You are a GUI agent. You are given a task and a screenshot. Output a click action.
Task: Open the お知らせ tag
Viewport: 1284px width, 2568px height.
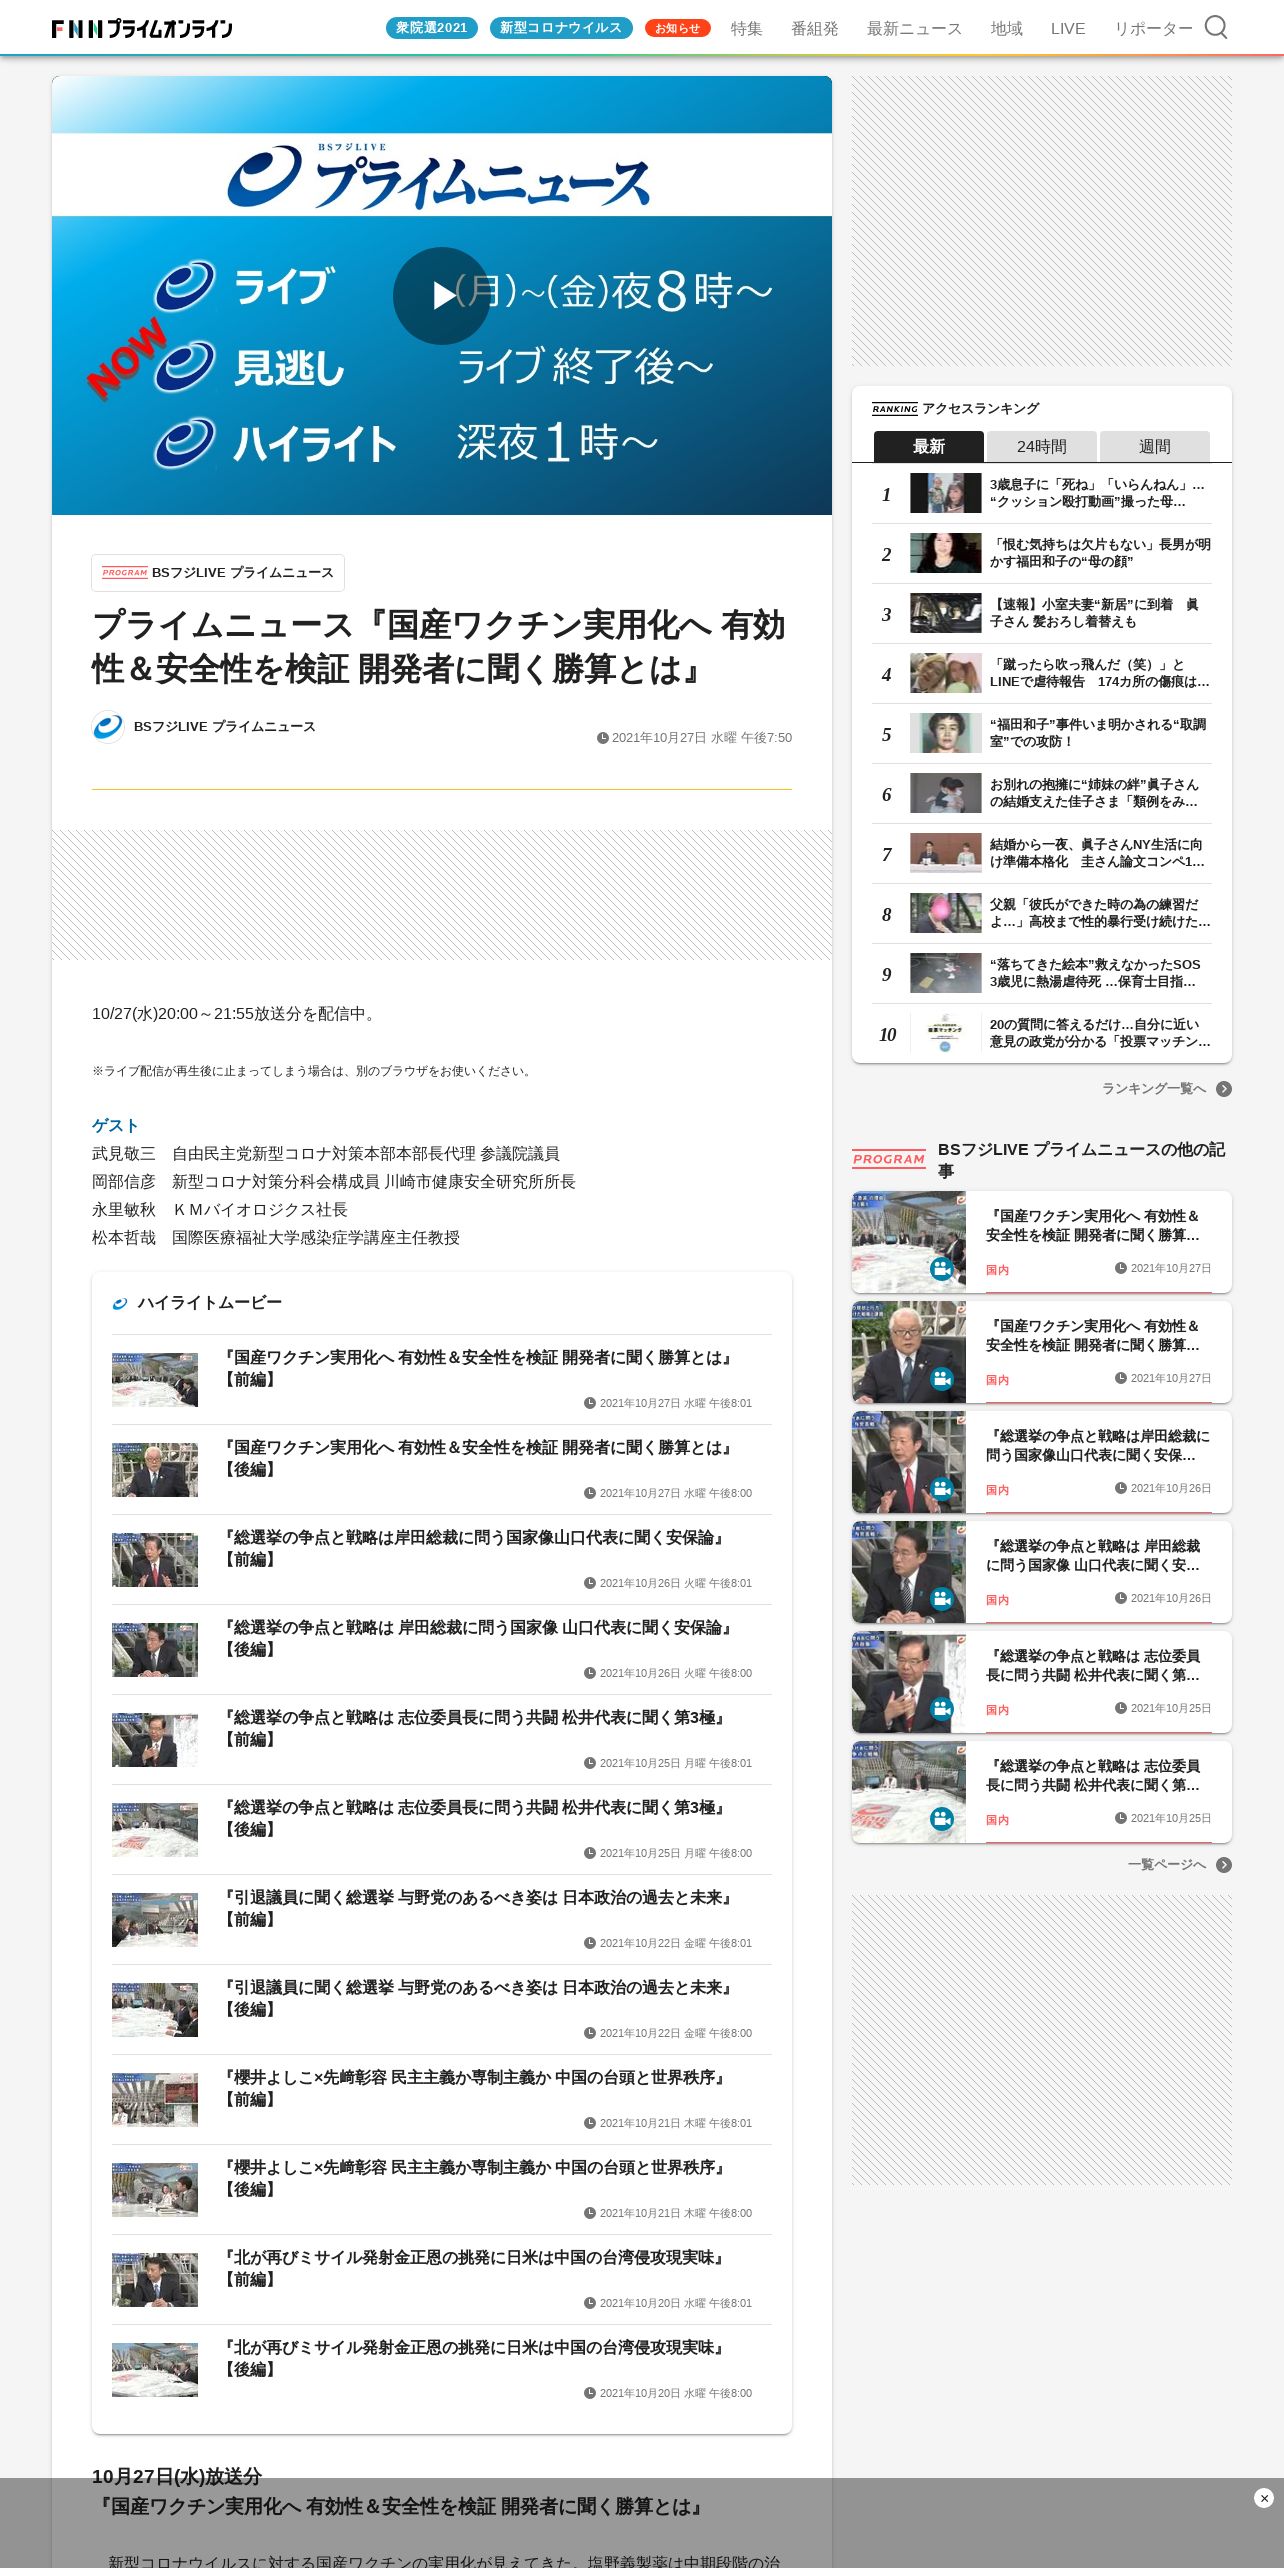click(x=677, y=28)
